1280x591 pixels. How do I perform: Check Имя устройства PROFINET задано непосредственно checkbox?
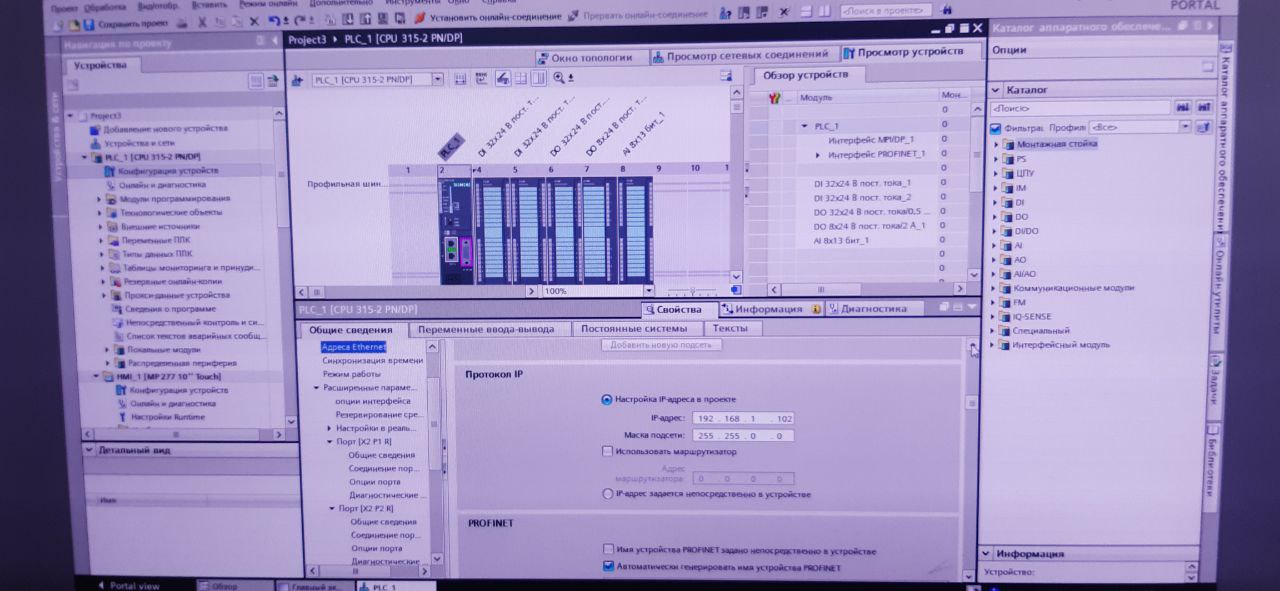click(x=608, y=550)
